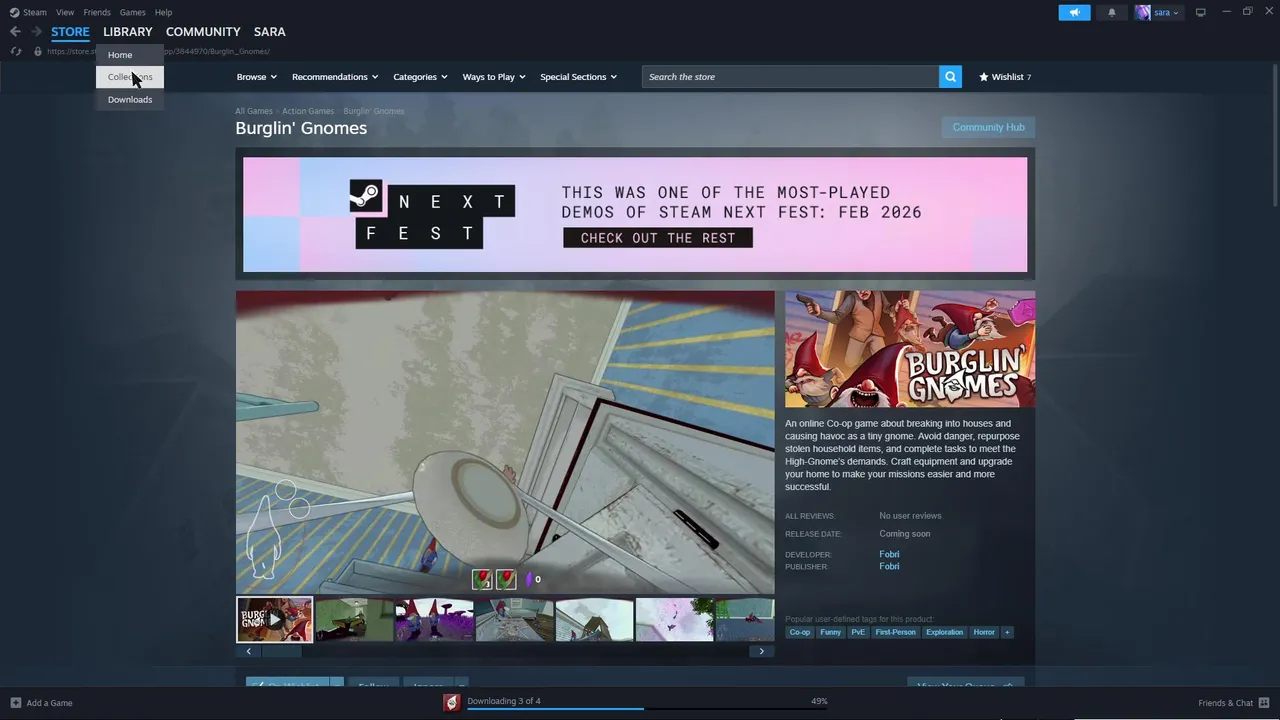Expand the Ways to Play menu

click(x=494, y=77)
